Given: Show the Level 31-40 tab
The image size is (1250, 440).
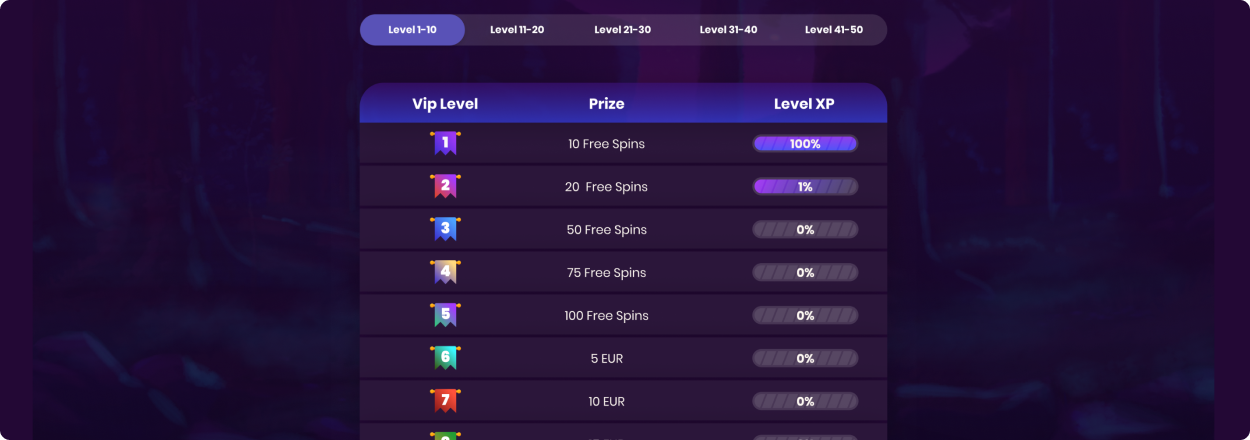Looking at the screenshot, I should click(728, 30).
